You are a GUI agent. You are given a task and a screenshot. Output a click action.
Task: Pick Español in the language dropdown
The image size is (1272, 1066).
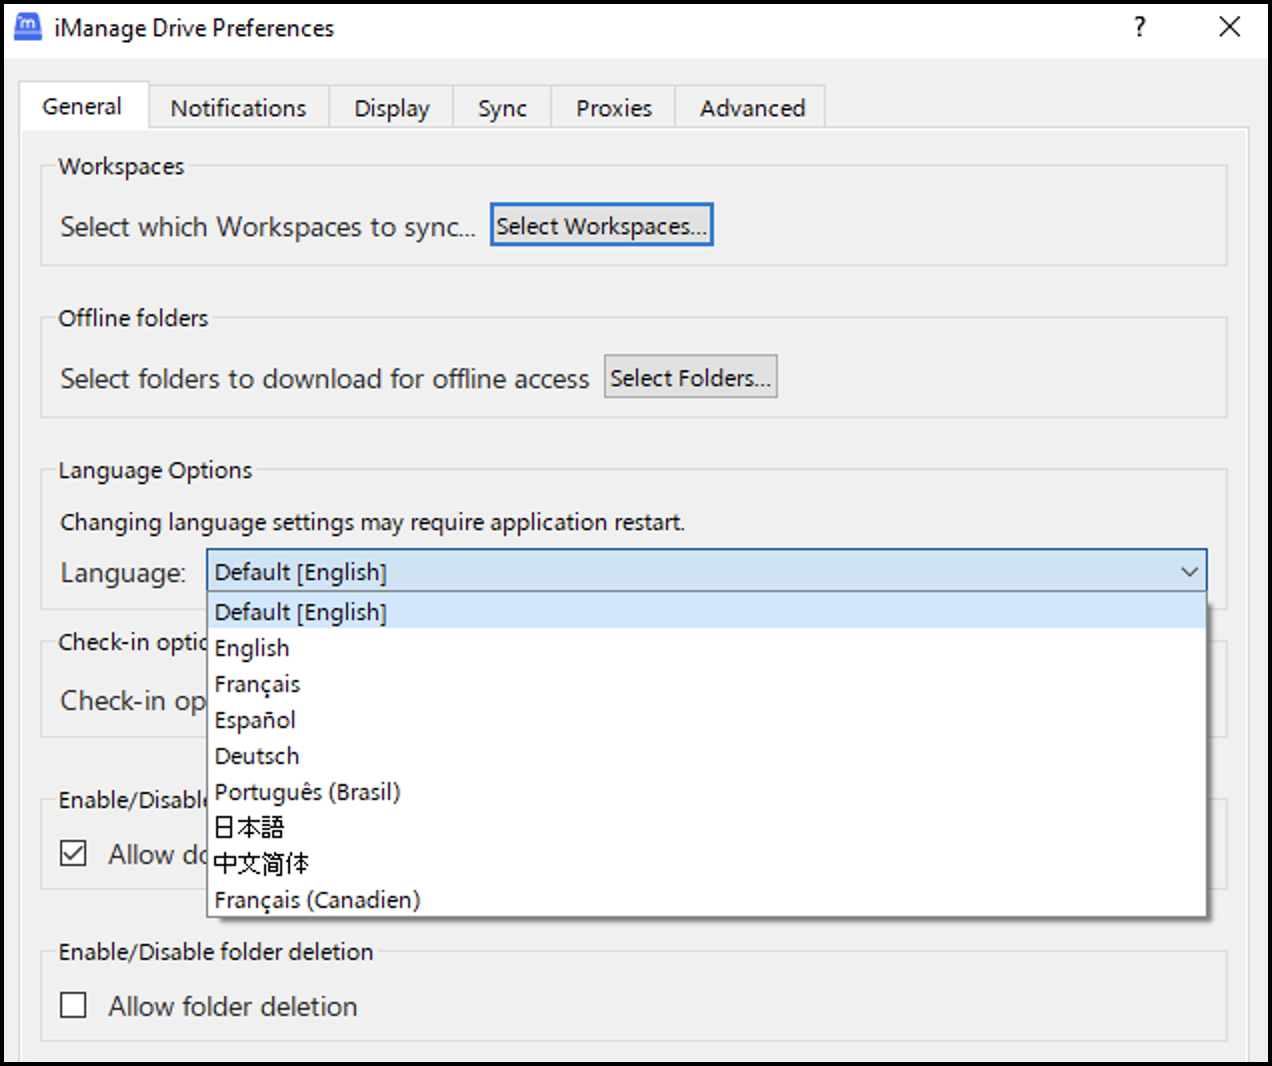255,720
